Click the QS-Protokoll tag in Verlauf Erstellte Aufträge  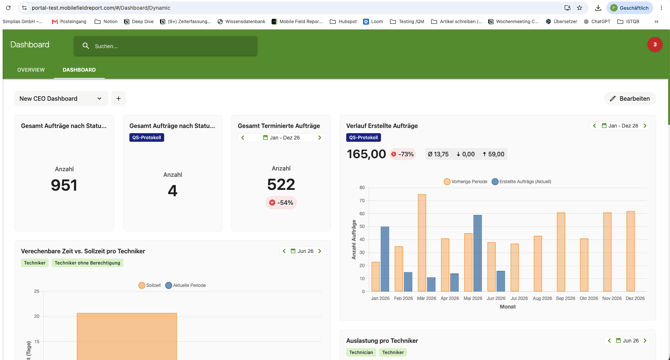[363, 138]
